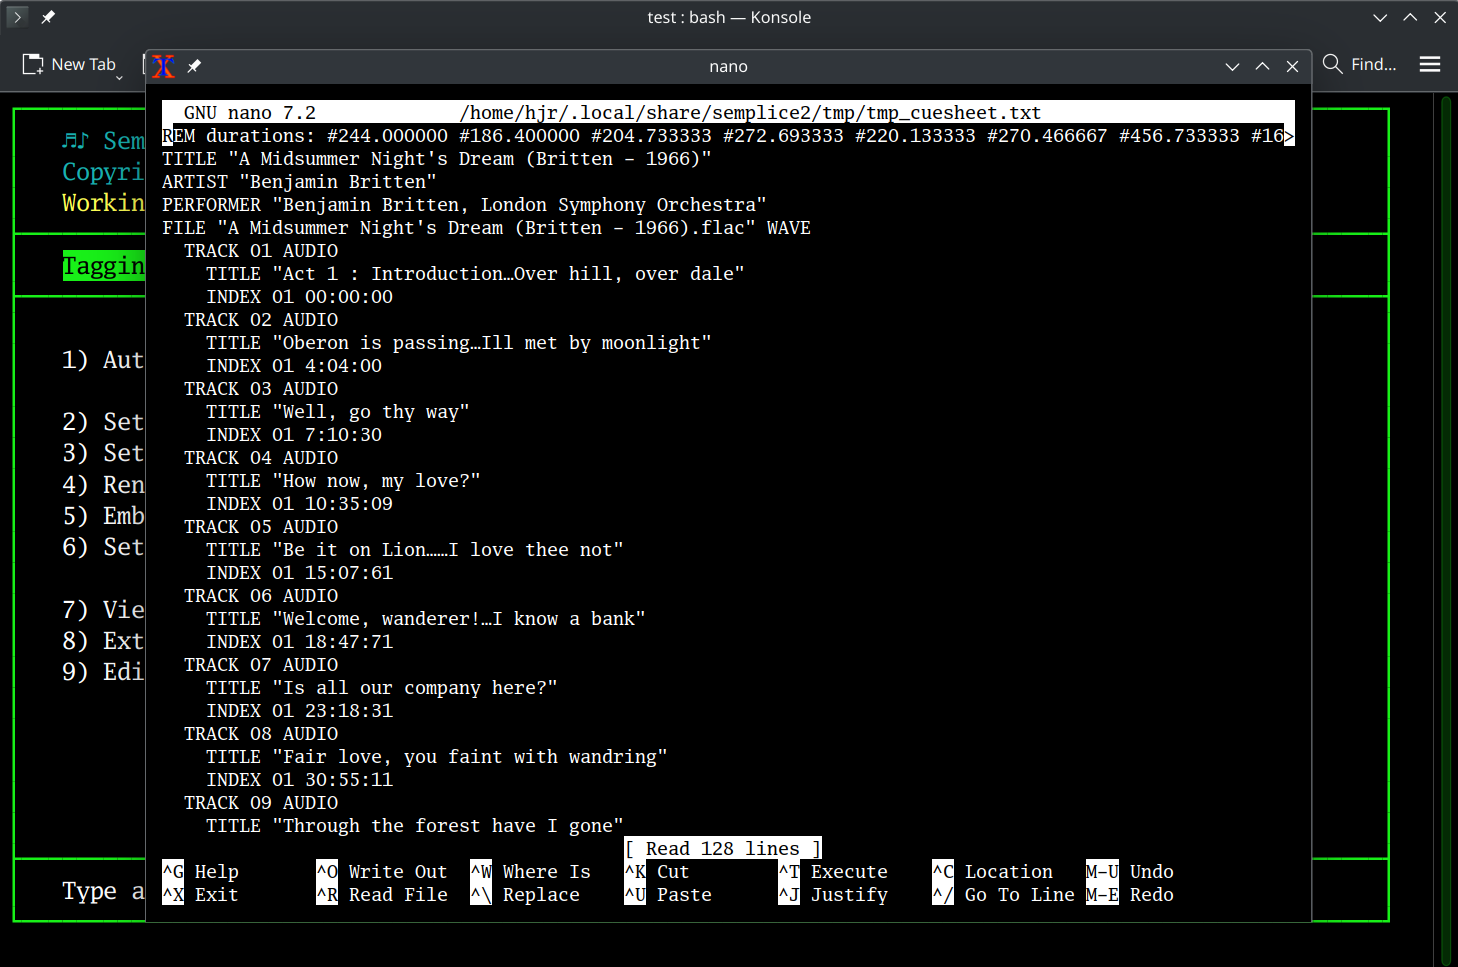The width and height of the screenshot is (1458, 967).
Task: Place the cursor on the TRACK 01 AUDIO line
Action: [x=260, y=250]
